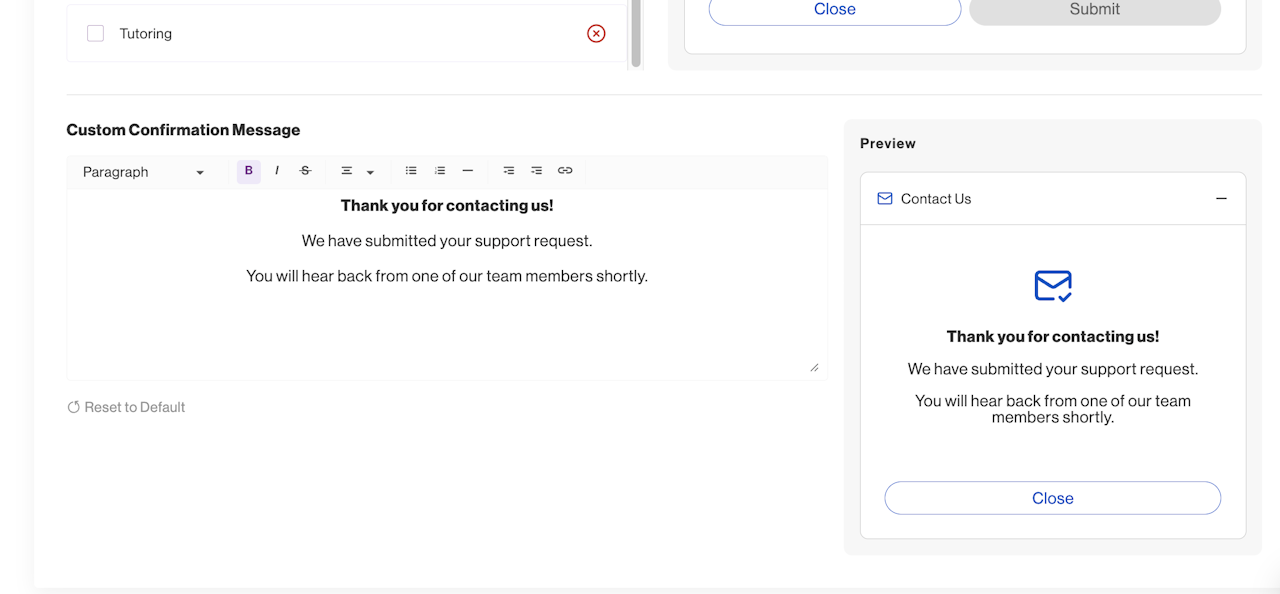1280x594 pixels.
Task: Insert a link using the link icon
Action: pos(565,171)
